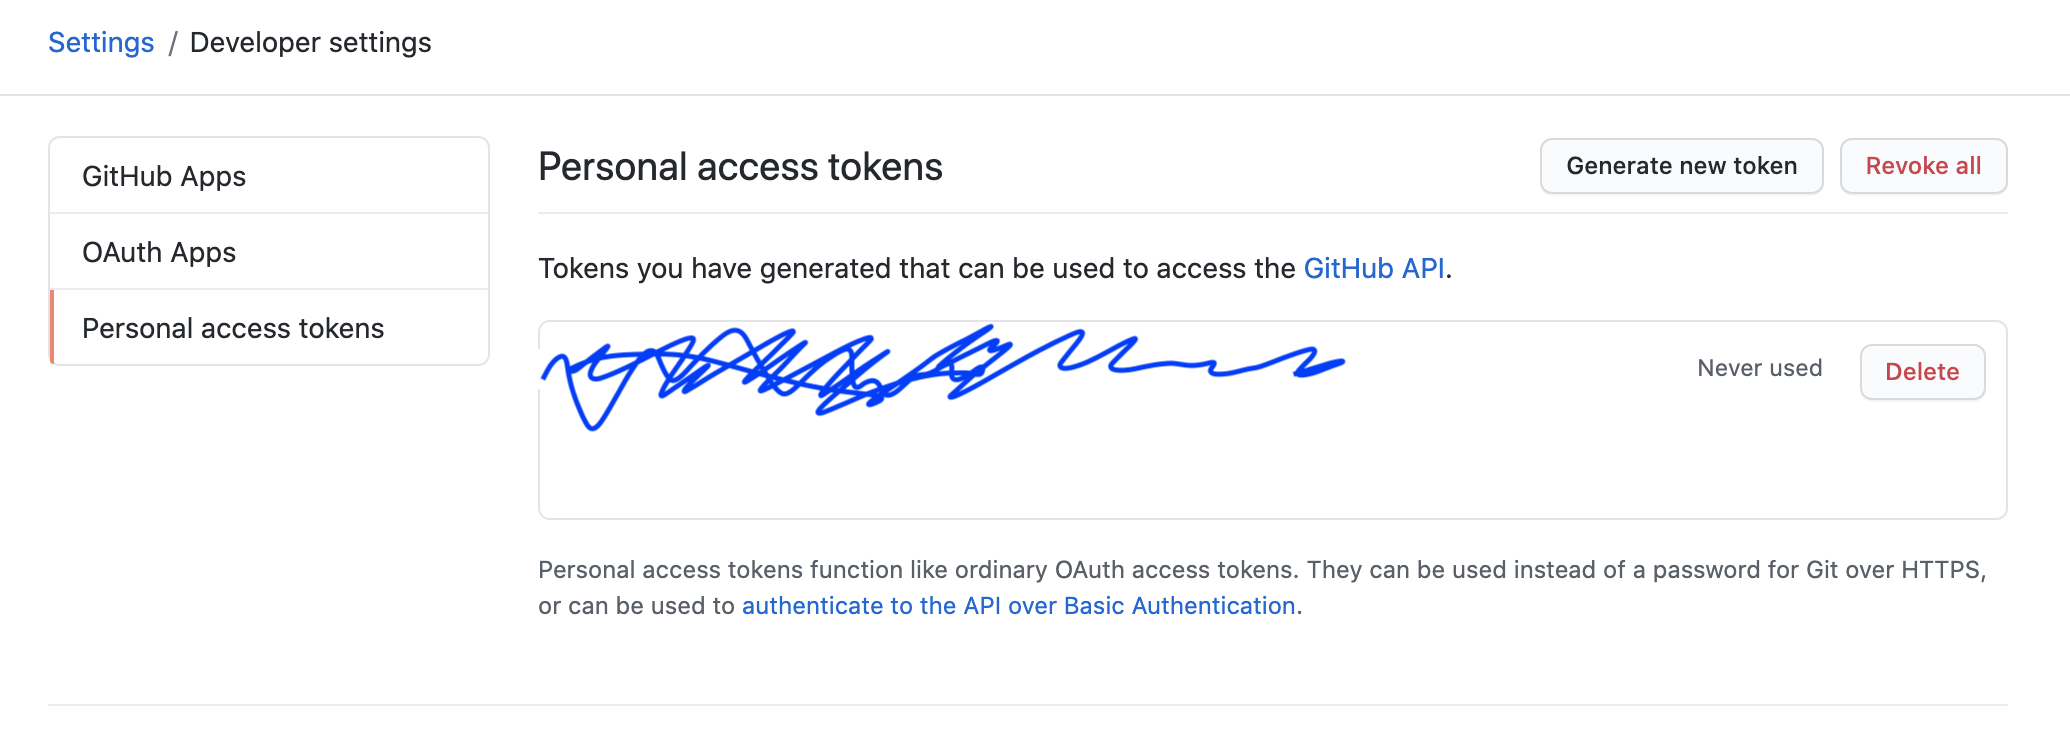
Task: Open the Basic Authentication API link
Action: tap(1018, 606)
